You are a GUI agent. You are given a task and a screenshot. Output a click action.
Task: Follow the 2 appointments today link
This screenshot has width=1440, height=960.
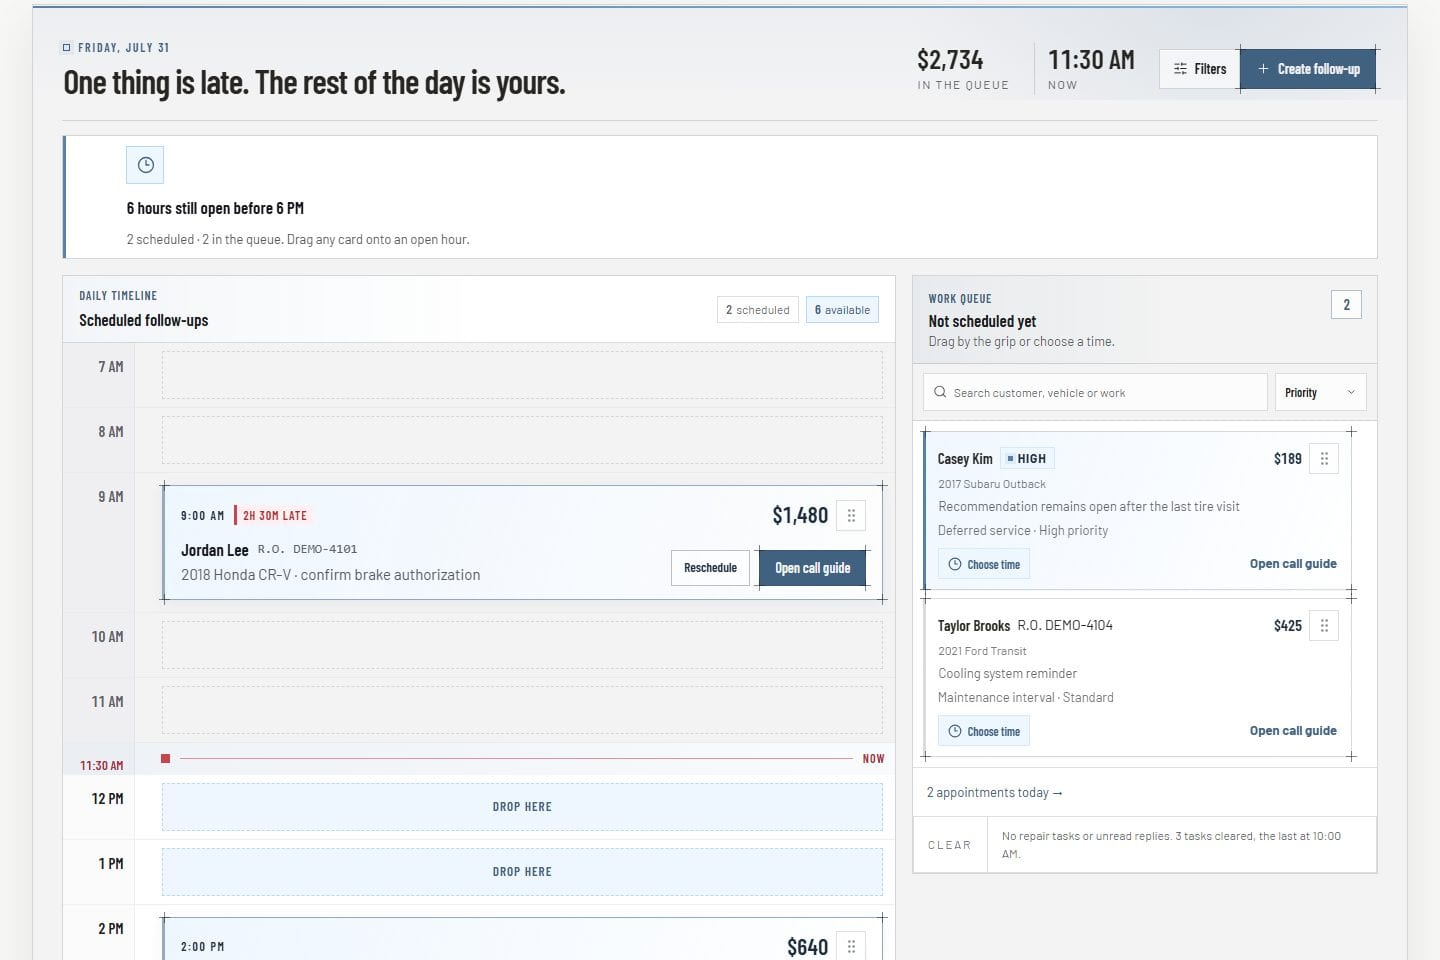pyautogui.click(x=994, y=793)
